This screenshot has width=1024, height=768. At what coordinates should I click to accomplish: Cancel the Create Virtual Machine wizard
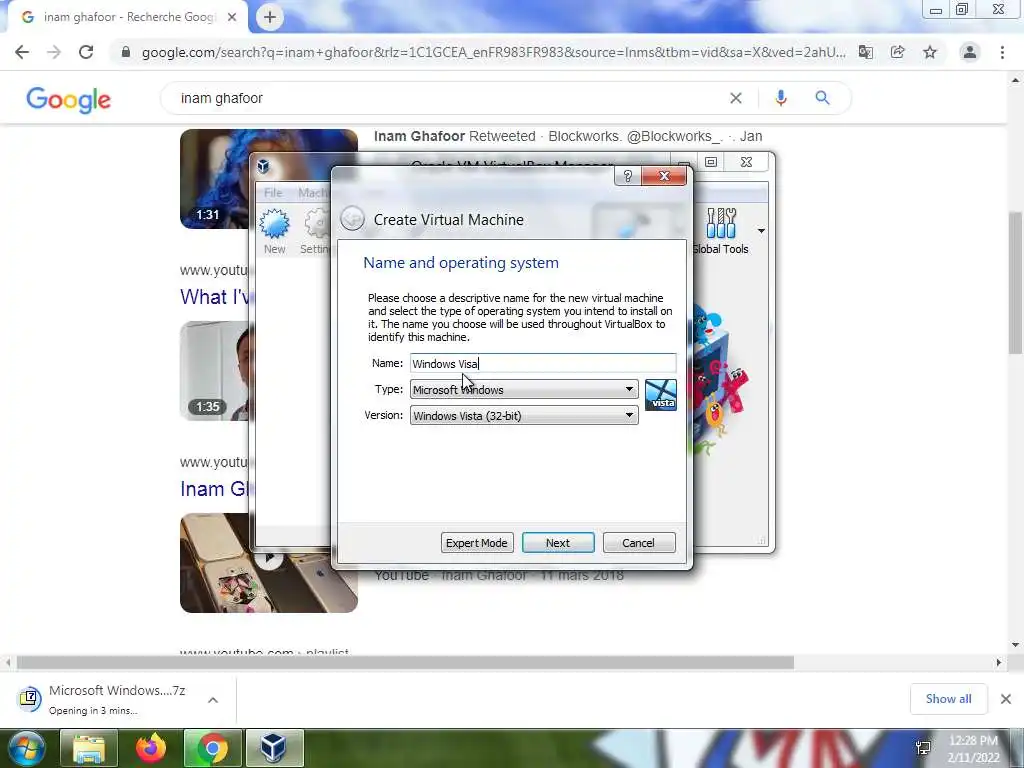[639, 543]
